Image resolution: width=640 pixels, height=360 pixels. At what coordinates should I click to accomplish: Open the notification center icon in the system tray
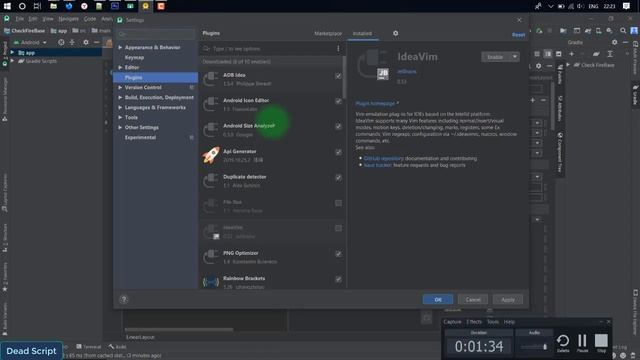point(627,6)
